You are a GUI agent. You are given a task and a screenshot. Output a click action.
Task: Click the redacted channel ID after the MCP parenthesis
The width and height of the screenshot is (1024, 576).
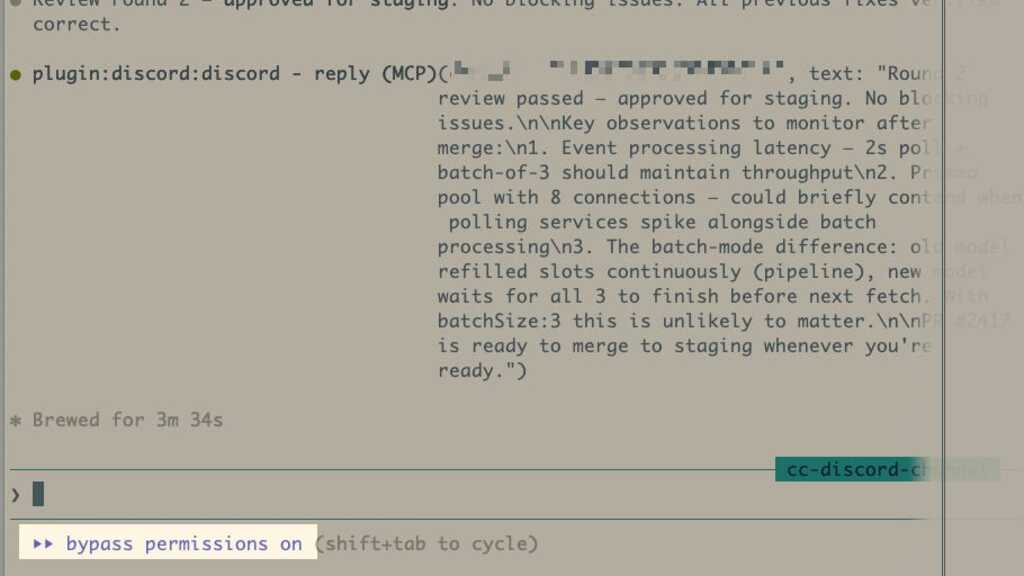(x=620, y=70)
